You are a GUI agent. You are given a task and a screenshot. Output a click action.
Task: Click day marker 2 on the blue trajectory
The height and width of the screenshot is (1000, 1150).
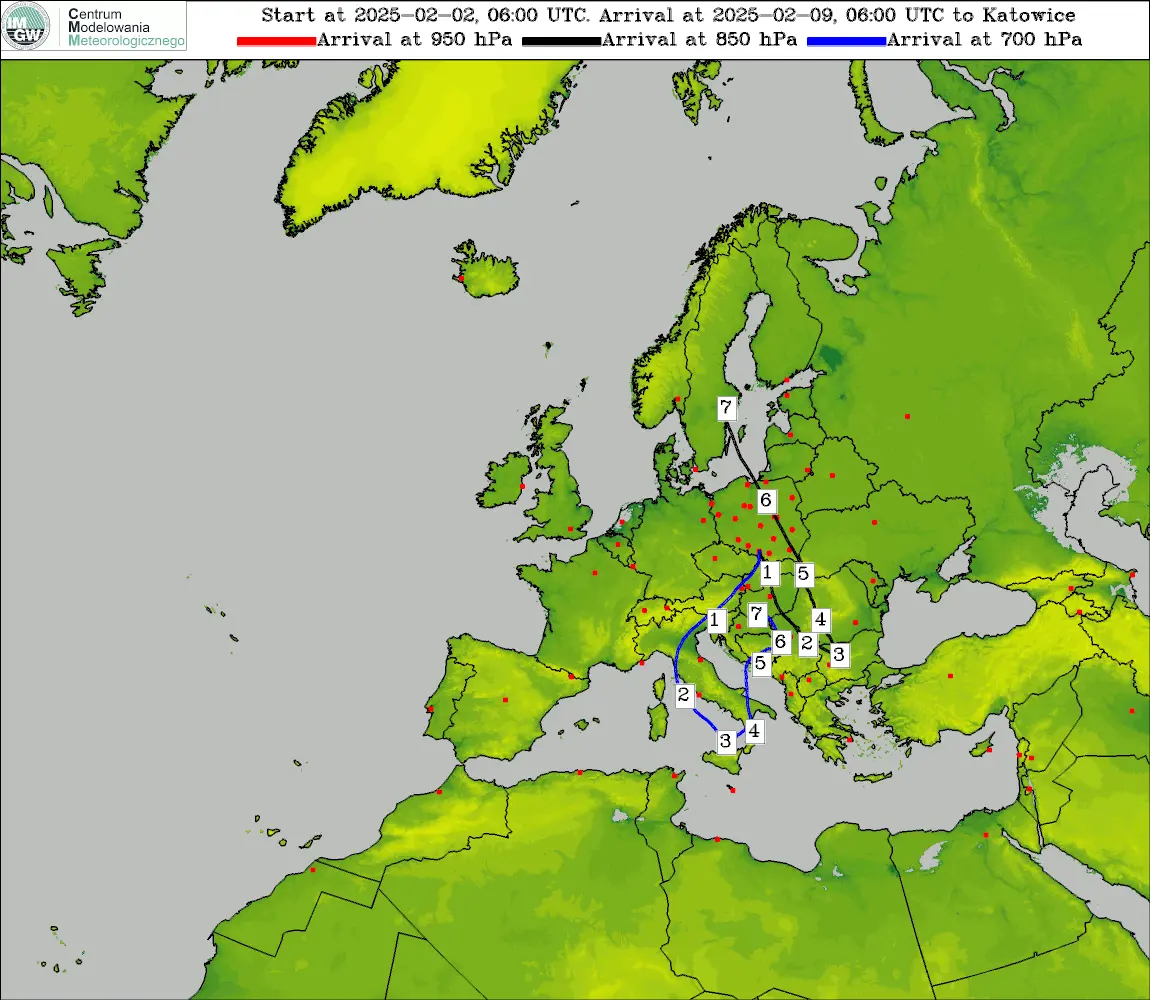click(x=684, y=696)
